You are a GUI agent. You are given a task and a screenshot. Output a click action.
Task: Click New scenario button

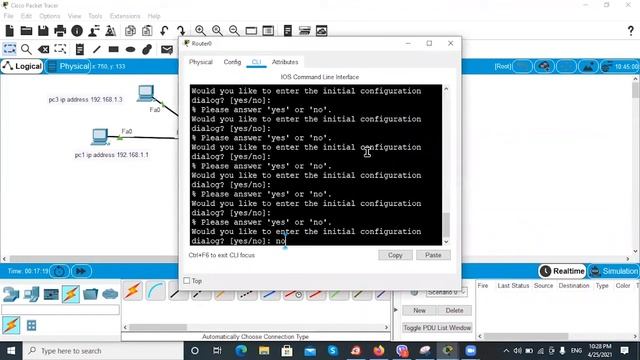coord(419,311)
